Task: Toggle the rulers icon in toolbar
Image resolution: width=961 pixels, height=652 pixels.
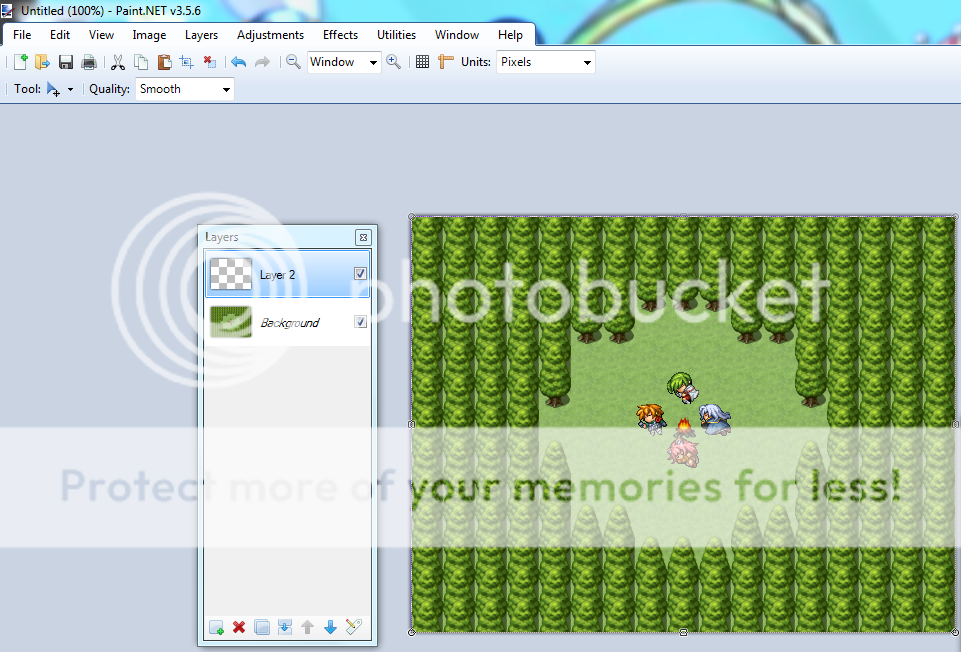Action: (x=446, y=62)
